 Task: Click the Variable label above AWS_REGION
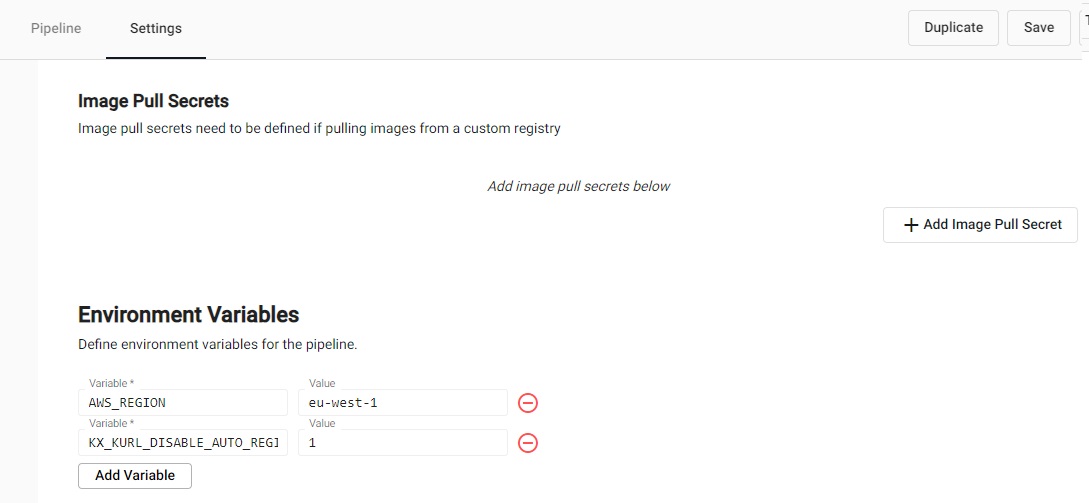111,383
